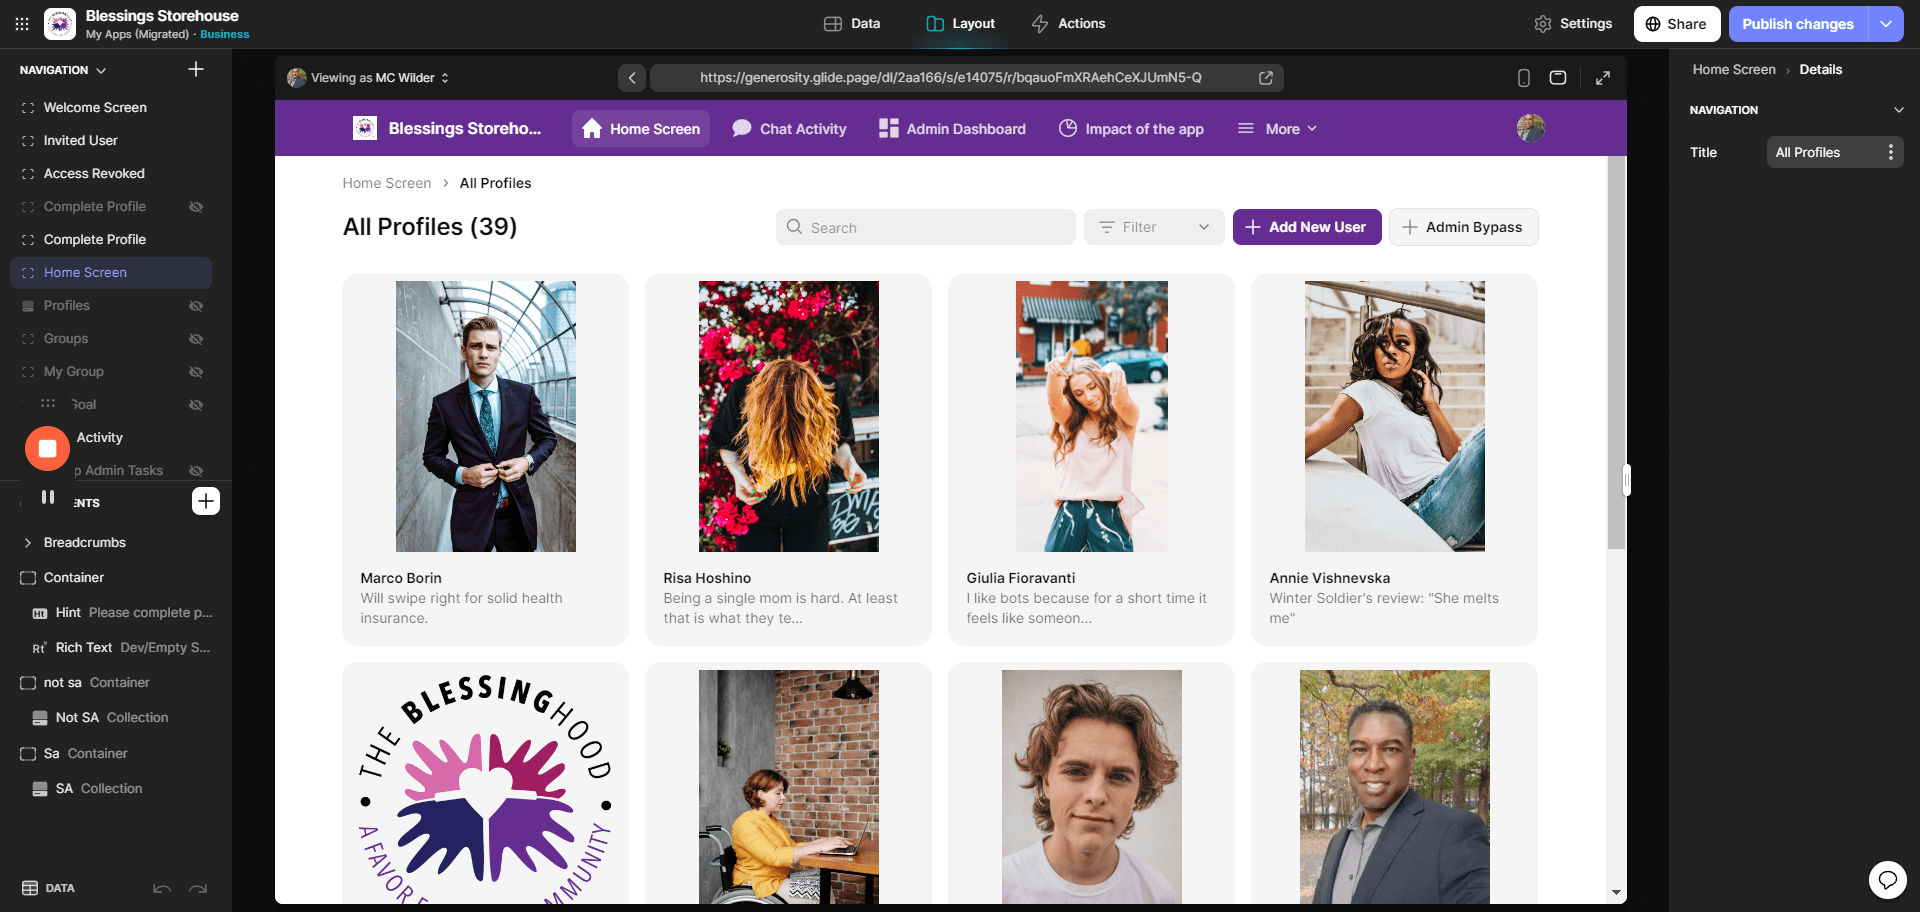Viewport: 1920px width, 912px height.
Task: Change the Viewing as MC Wilder user
Action: [368, 78]
